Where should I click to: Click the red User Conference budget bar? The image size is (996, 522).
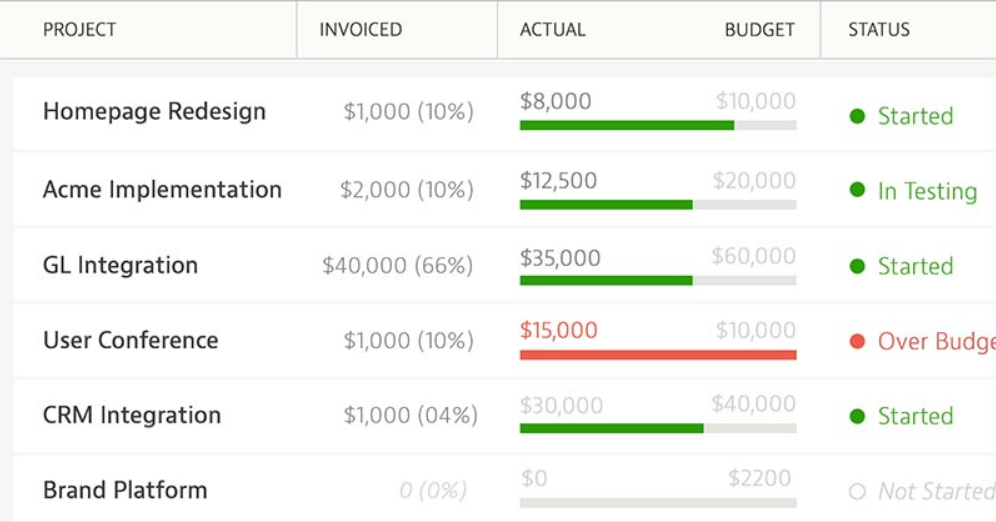coord(658,354)
